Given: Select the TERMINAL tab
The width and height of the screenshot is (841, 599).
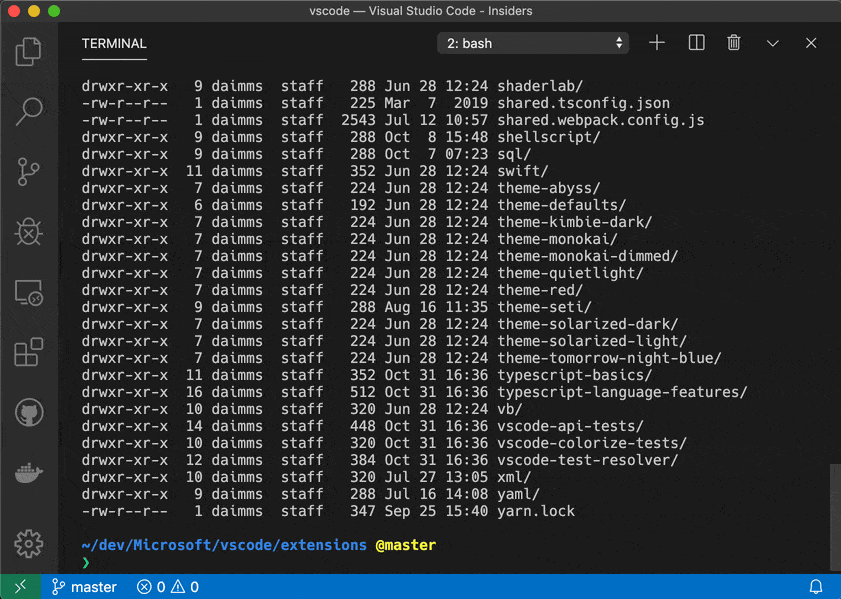Looking at the screenshot, I should (114, 44).
